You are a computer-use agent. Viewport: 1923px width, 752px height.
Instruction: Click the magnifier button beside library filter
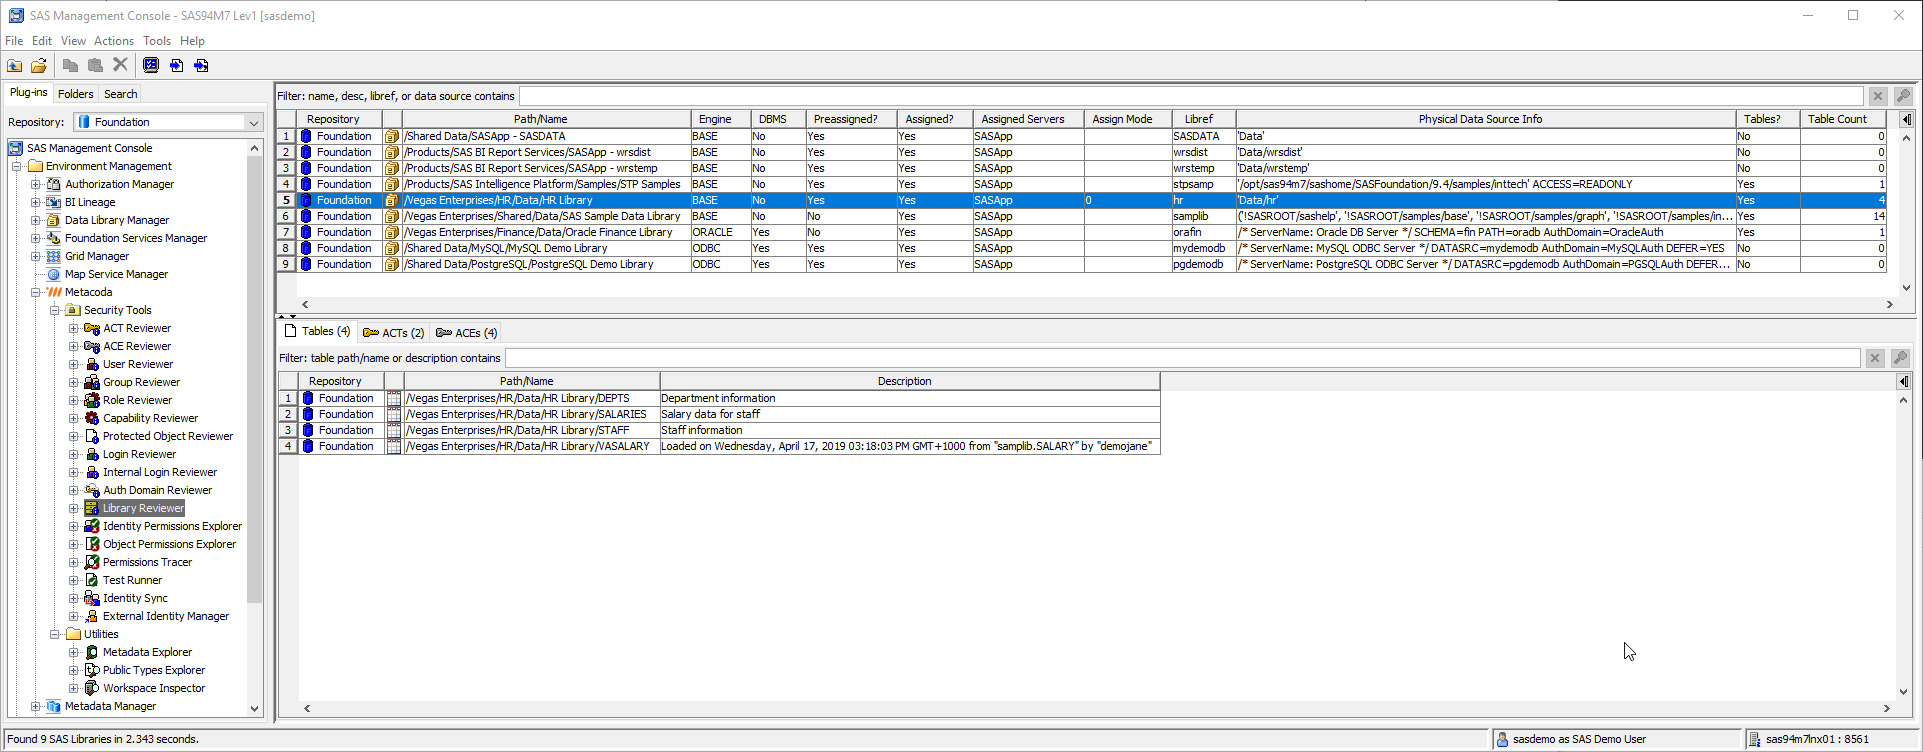pyautogui.click(x=1903, y=96)
